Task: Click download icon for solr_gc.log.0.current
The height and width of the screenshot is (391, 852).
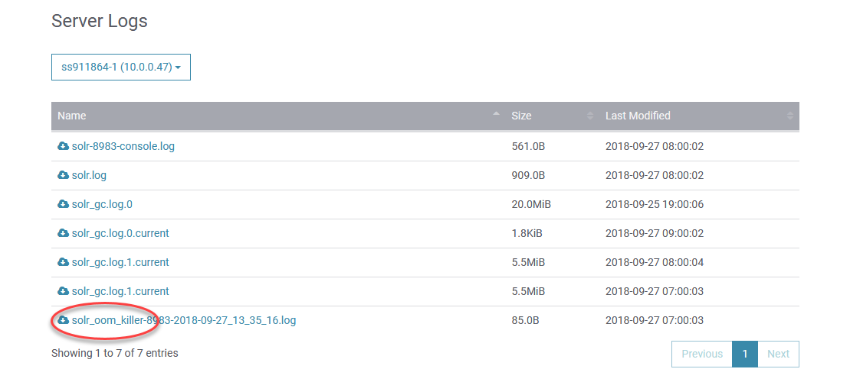Action: click(63, 233)
